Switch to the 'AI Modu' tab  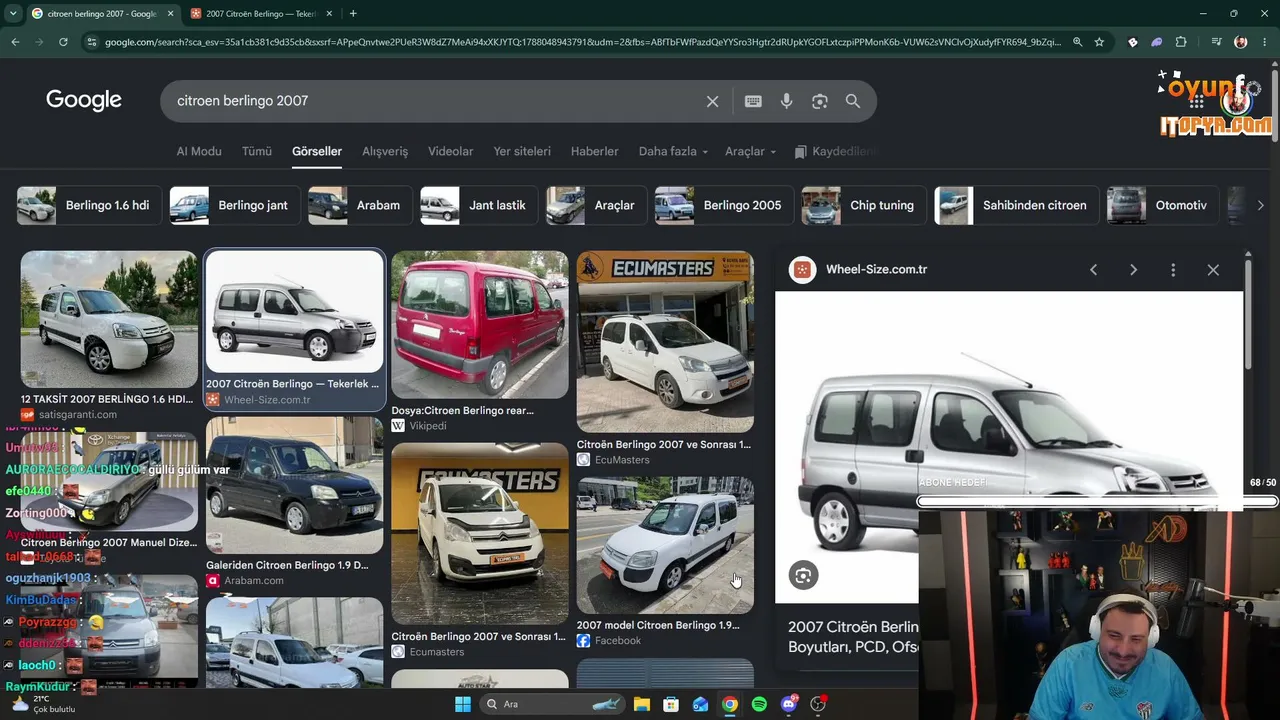pyautogui.click(x=199, y=151)
